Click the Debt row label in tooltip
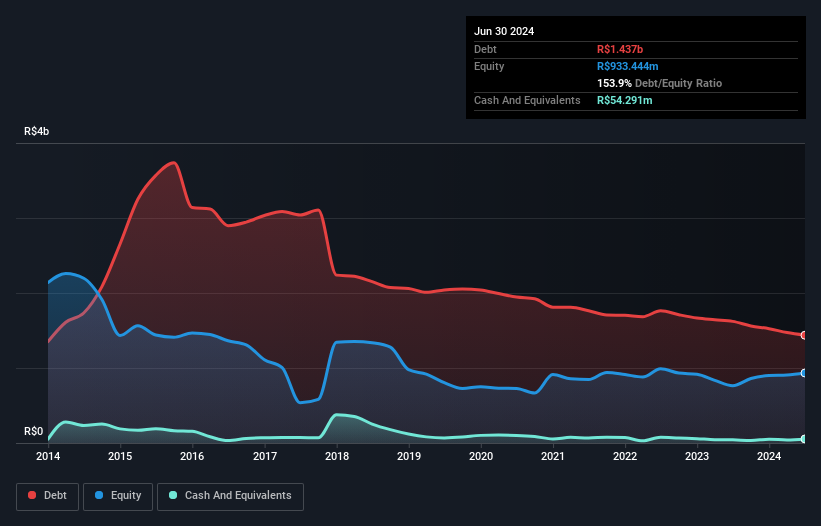 [485, 49]
